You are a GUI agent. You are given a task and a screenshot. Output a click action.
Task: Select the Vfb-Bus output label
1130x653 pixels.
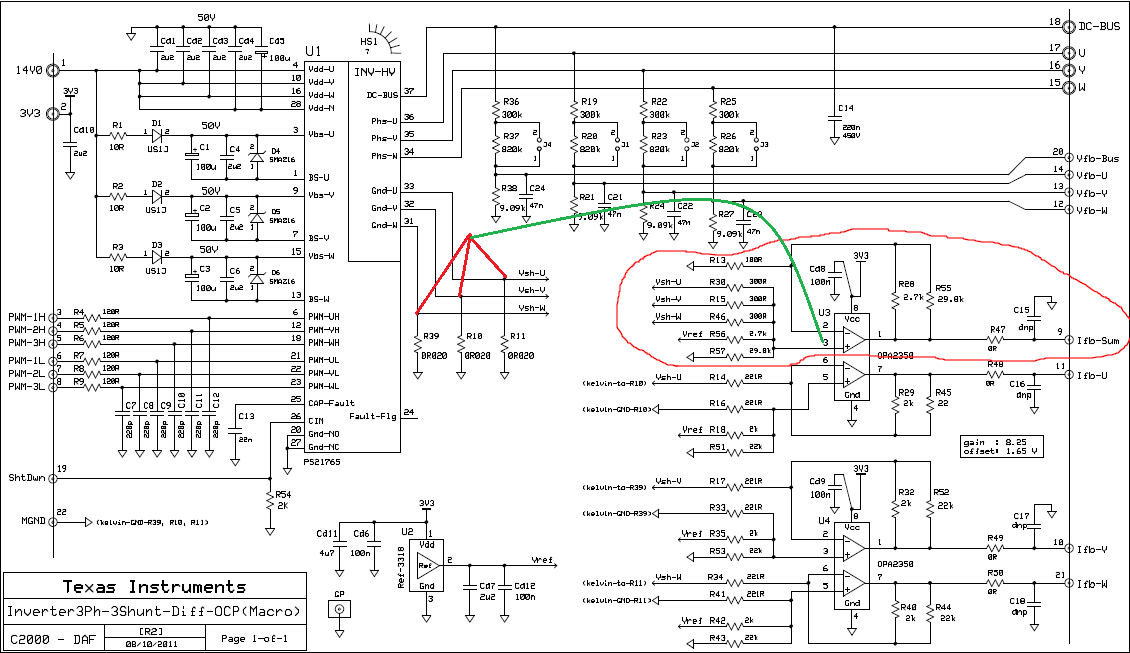coord(1098,159)
